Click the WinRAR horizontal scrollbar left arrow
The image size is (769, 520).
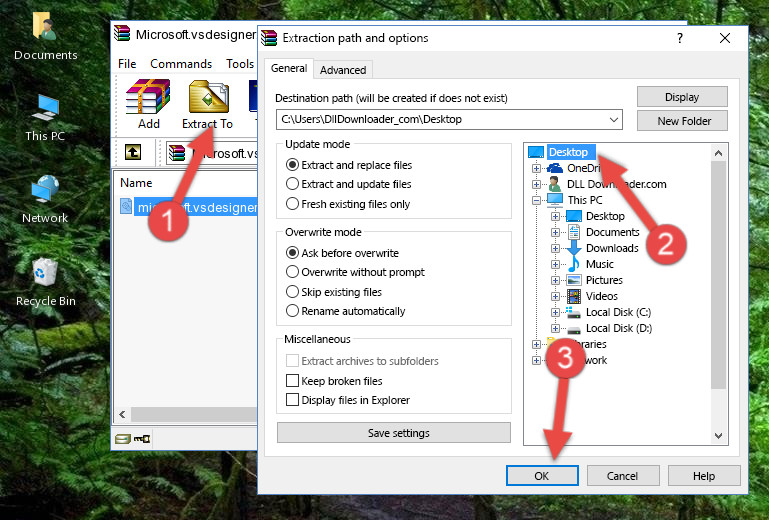coord(122,415)
